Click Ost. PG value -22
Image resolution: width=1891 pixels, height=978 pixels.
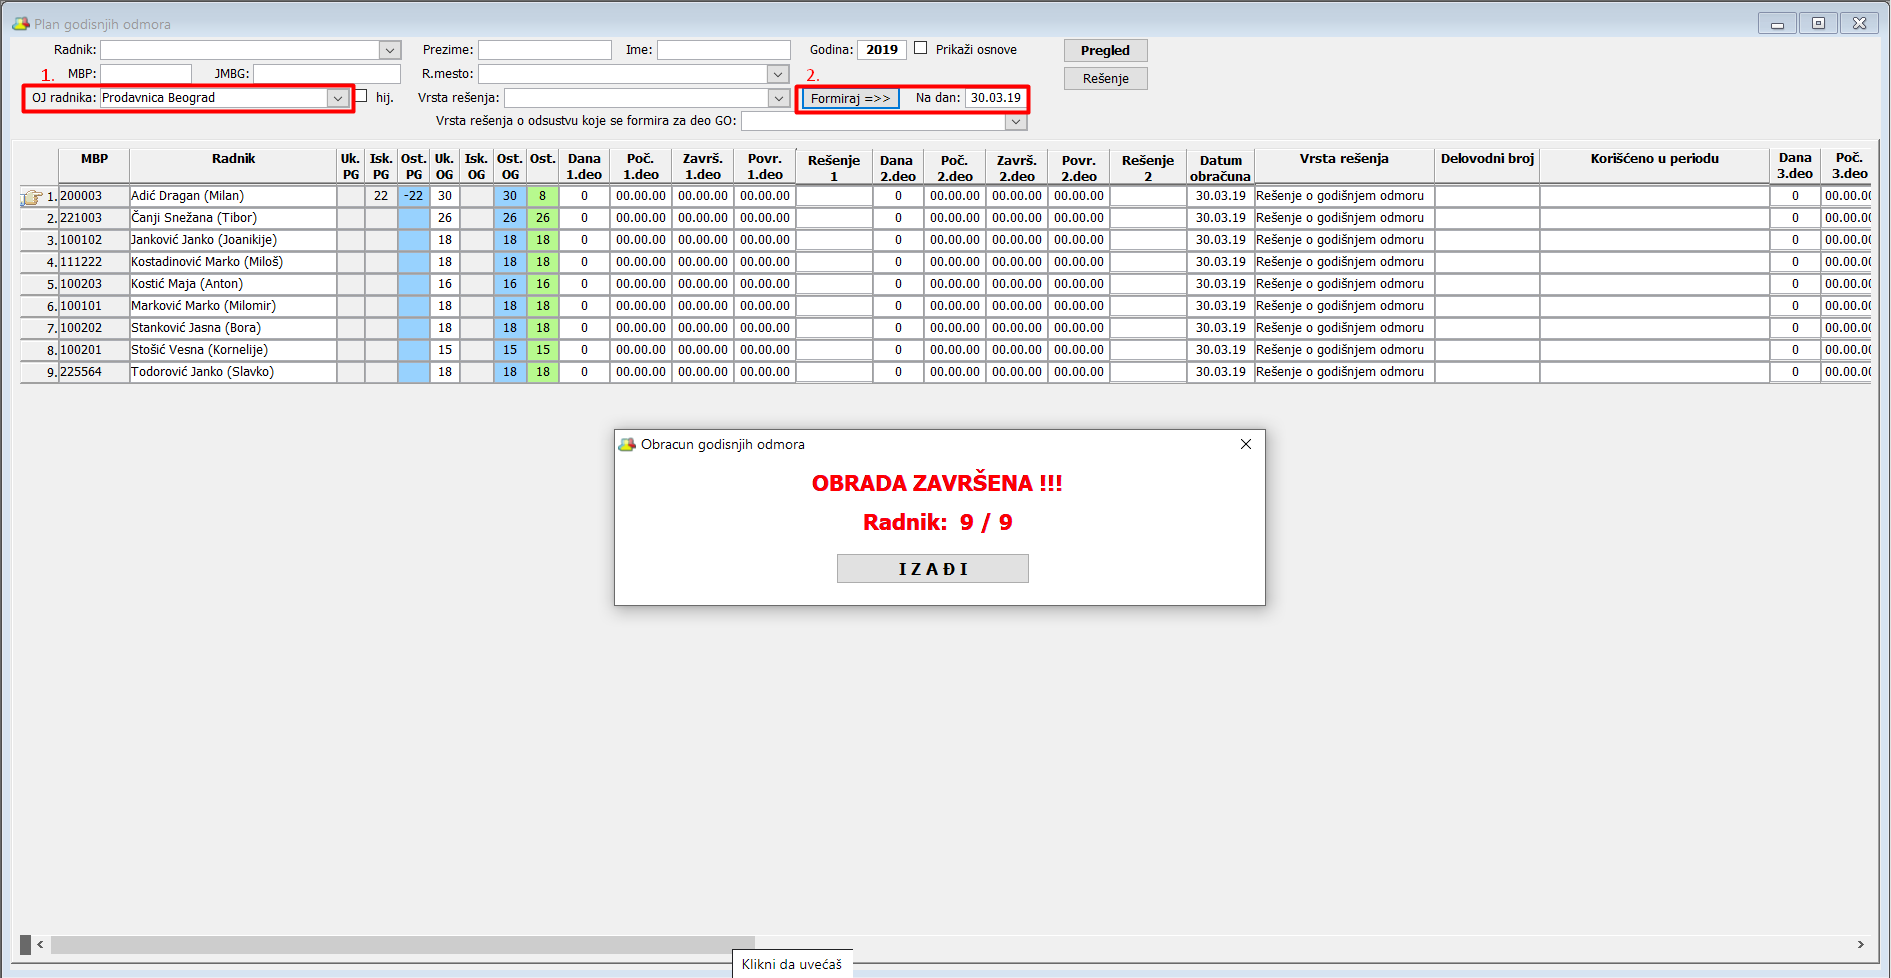tap(413, 196)
